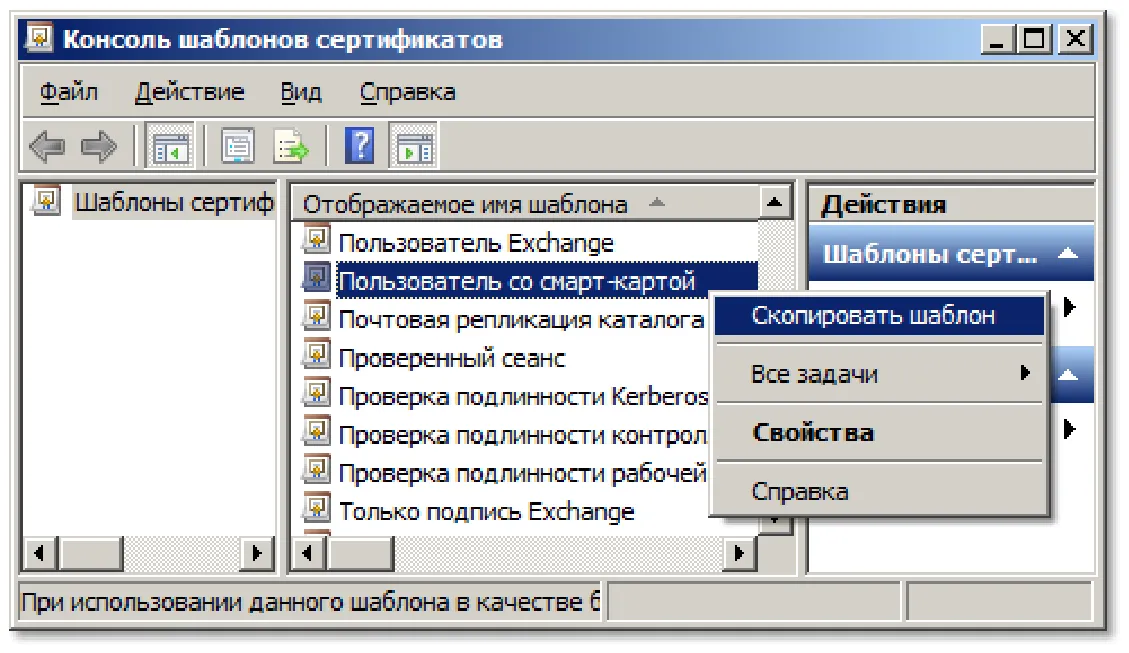
Task: Close the Консоль шаблонов сертификатов window
Action: 1075,38
